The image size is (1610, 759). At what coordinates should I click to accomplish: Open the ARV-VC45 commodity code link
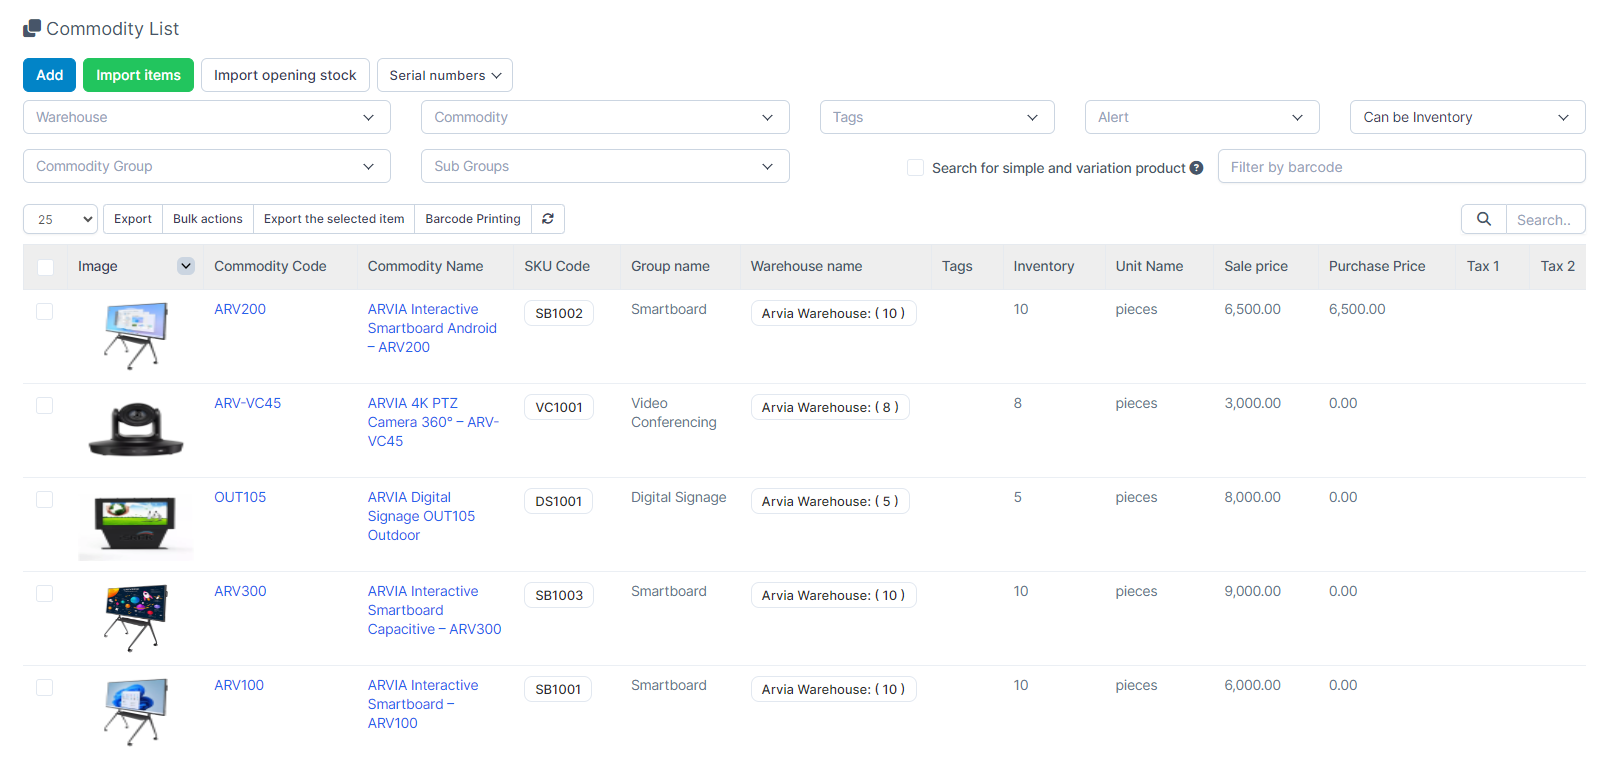[247, 403]
